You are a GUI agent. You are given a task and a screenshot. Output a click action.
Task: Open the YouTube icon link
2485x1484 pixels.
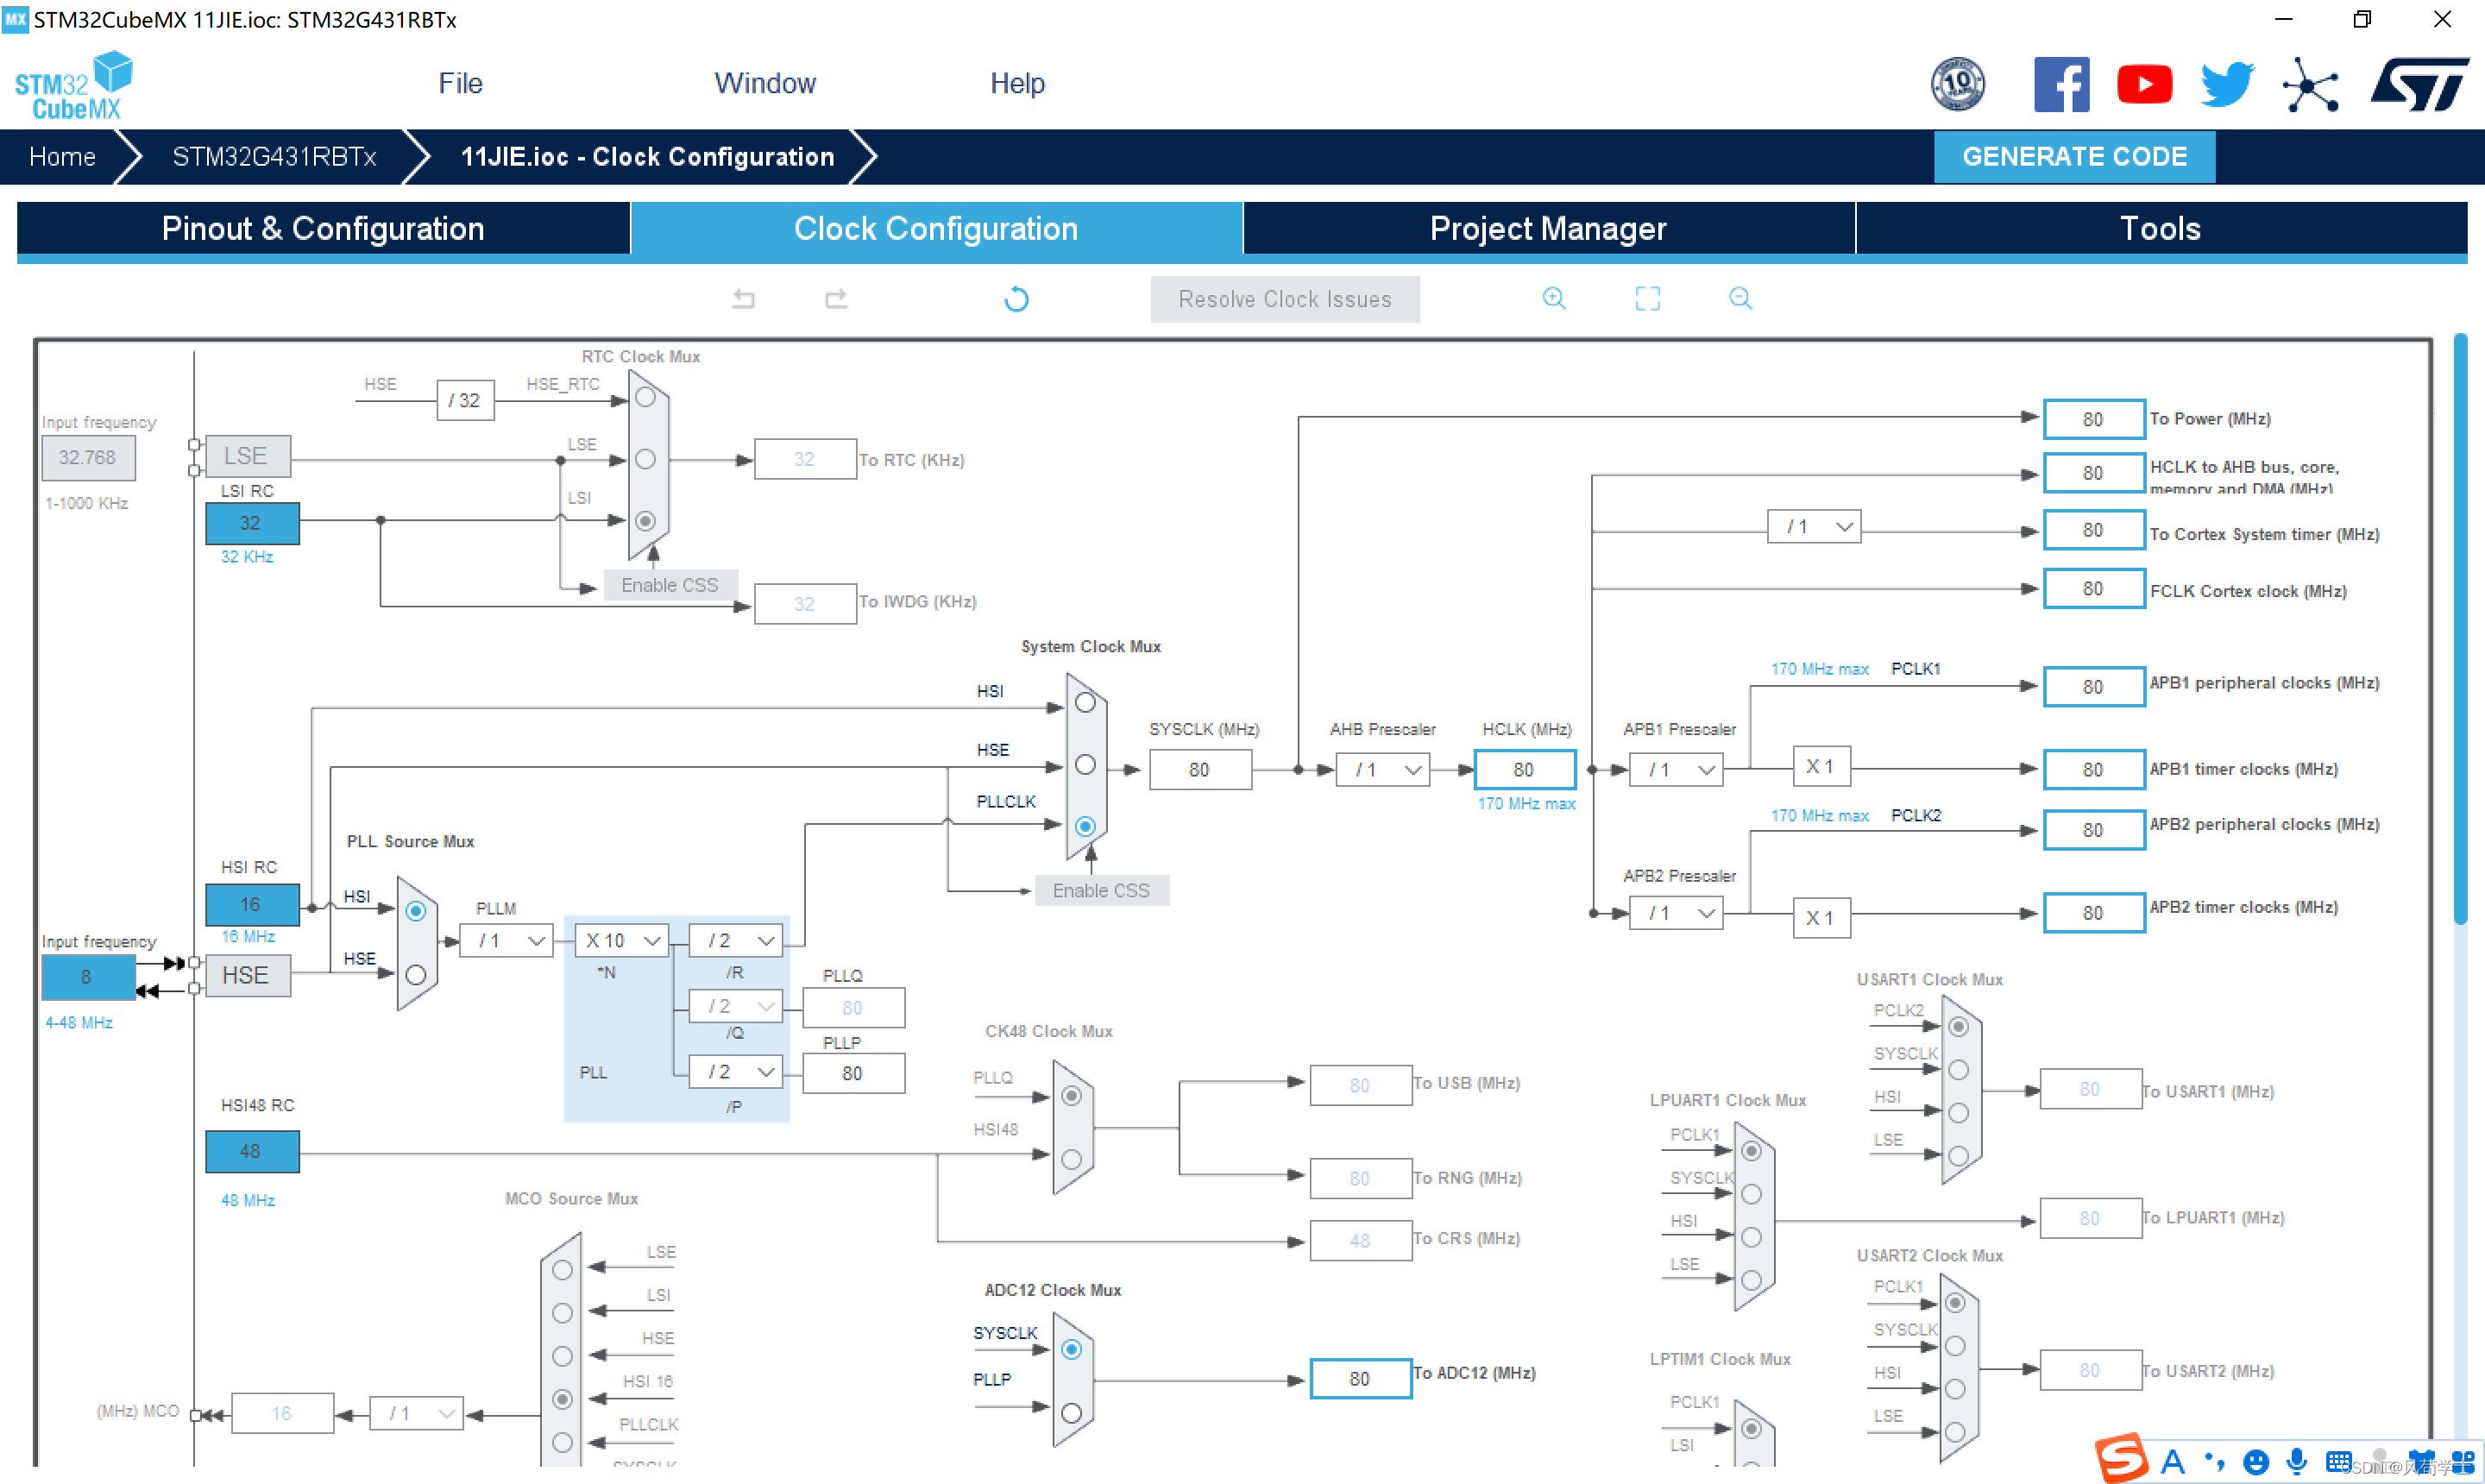pyautogui.click(x=2144, y=84)
